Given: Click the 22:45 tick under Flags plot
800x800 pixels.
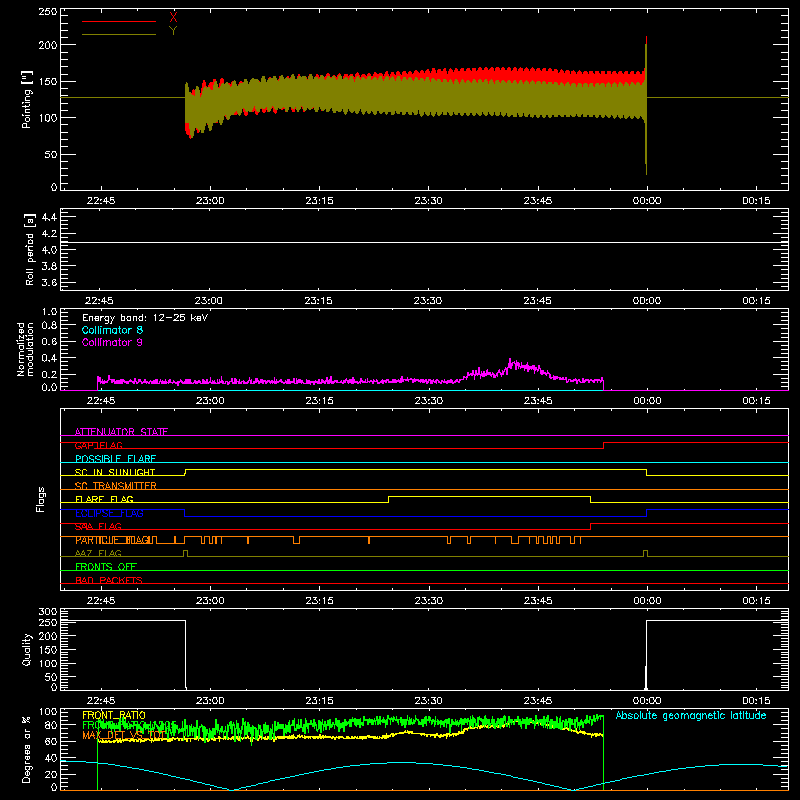Looking at the screenshot, I should pos(101,601).
